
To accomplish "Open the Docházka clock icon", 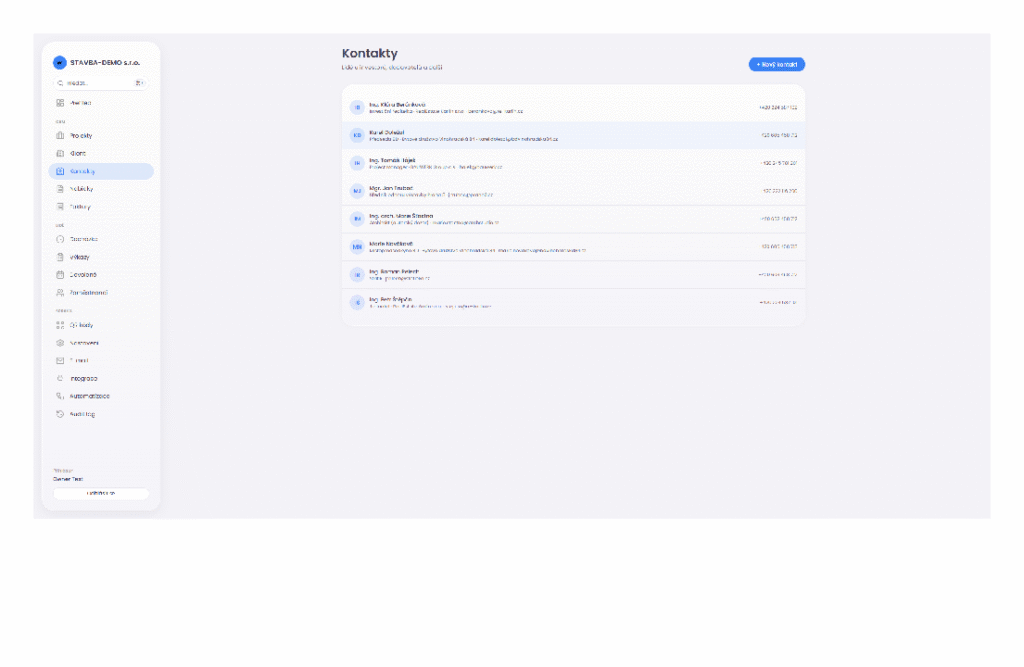I will click(x=60, y=239).
